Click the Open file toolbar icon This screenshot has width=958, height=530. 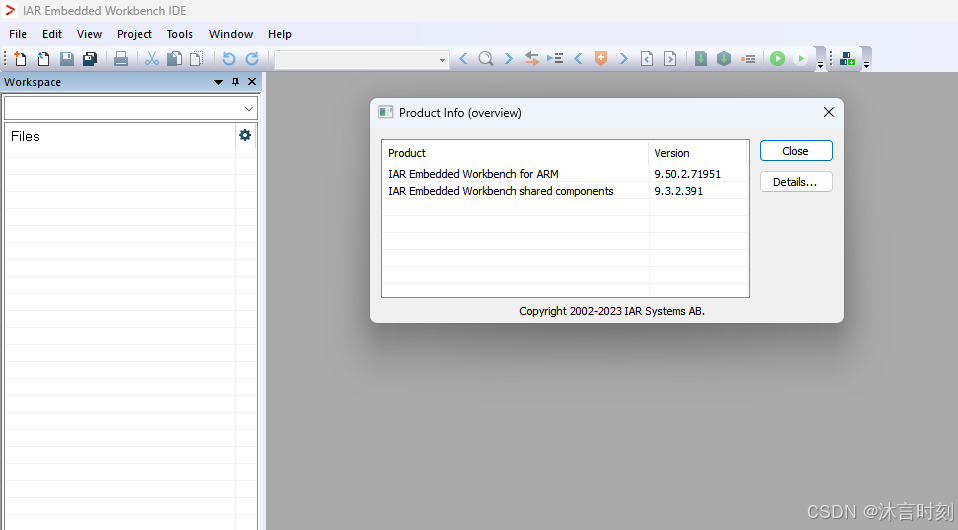click(x=43, y=59)
